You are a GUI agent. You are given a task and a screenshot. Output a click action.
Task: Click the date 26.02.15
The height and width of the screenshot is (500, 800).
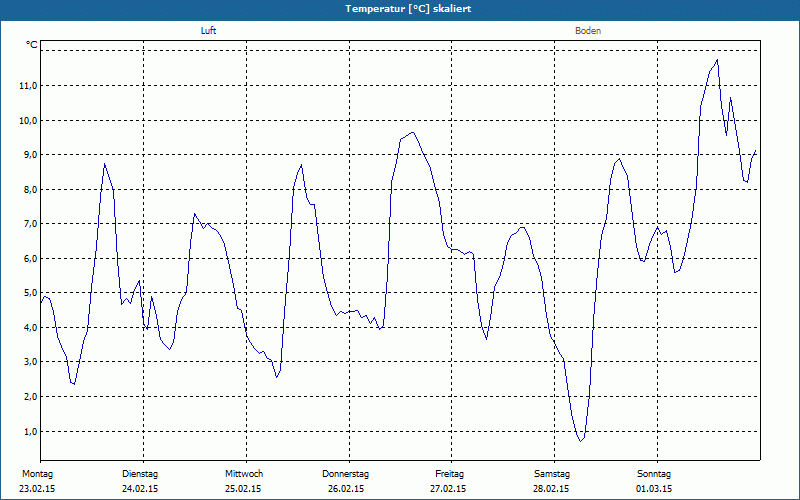pyautogui.click(x=346, y=489)
